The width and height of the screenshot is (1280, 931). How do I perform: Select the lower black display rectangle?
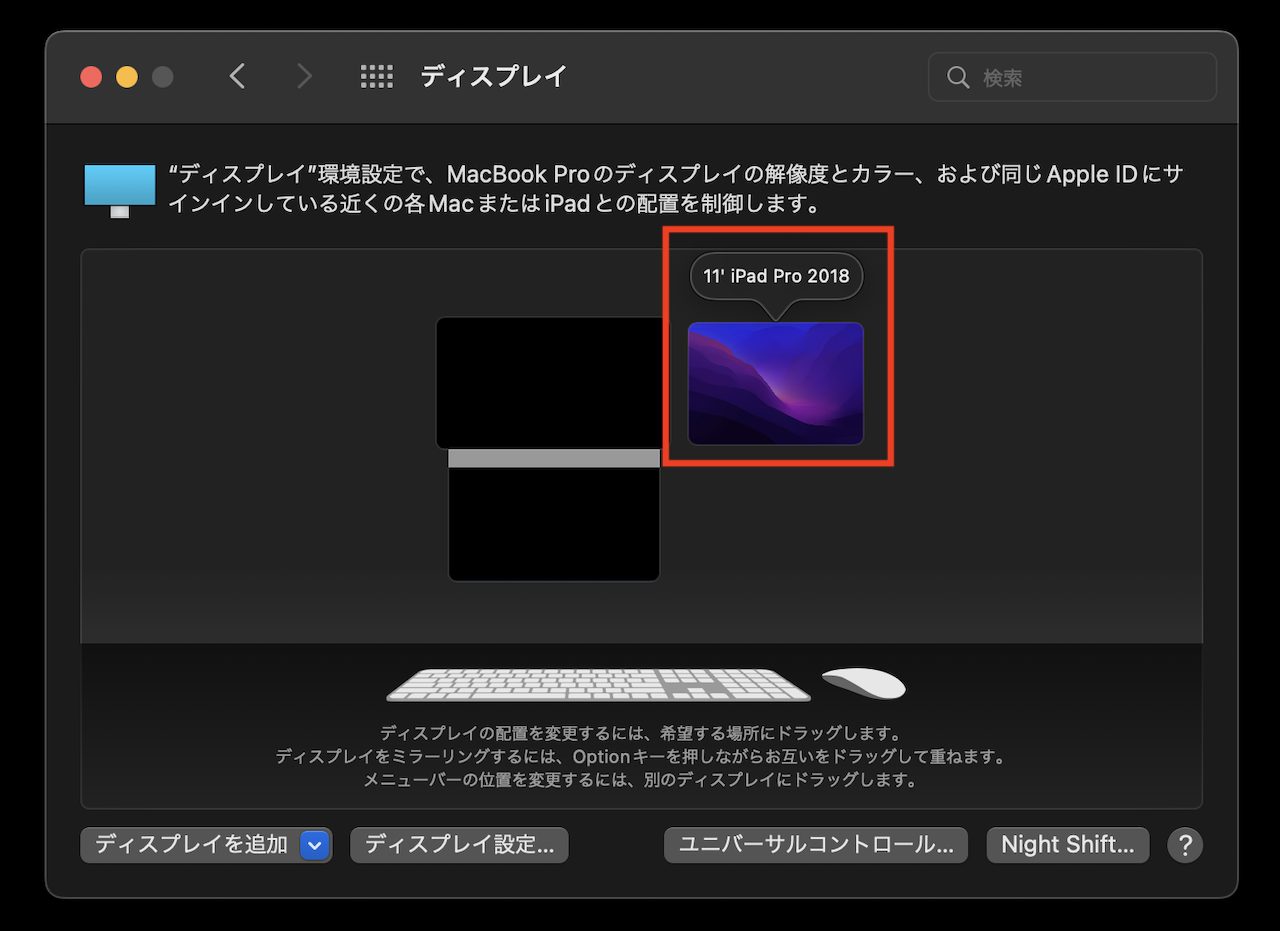point(554,524)
